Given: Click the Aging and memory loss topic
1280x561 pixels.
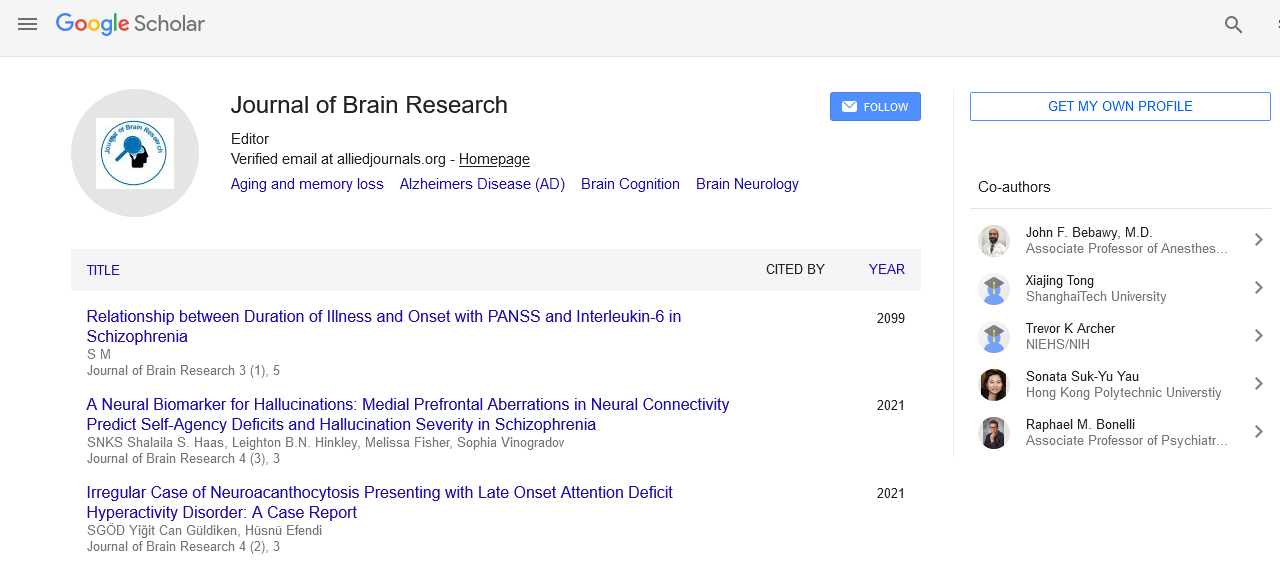Looking at the screenshot, I should [307, 184].
